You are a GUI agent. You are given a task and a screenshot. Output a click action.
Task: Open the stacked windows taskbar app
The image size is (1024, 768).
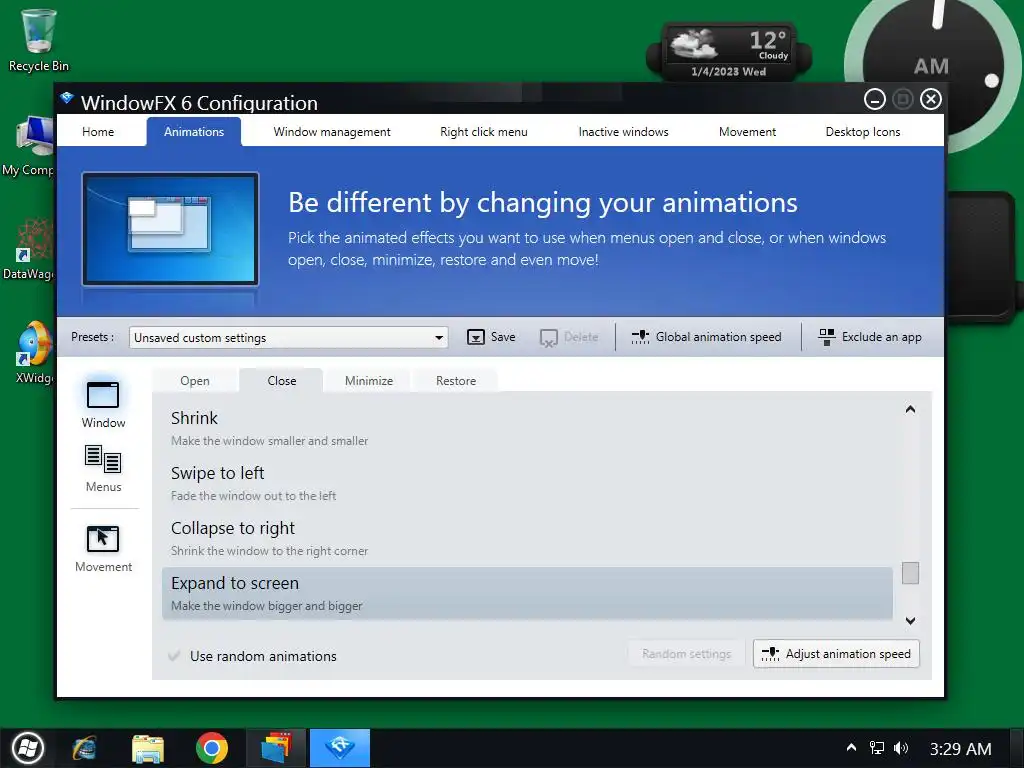tap(276, 748)
